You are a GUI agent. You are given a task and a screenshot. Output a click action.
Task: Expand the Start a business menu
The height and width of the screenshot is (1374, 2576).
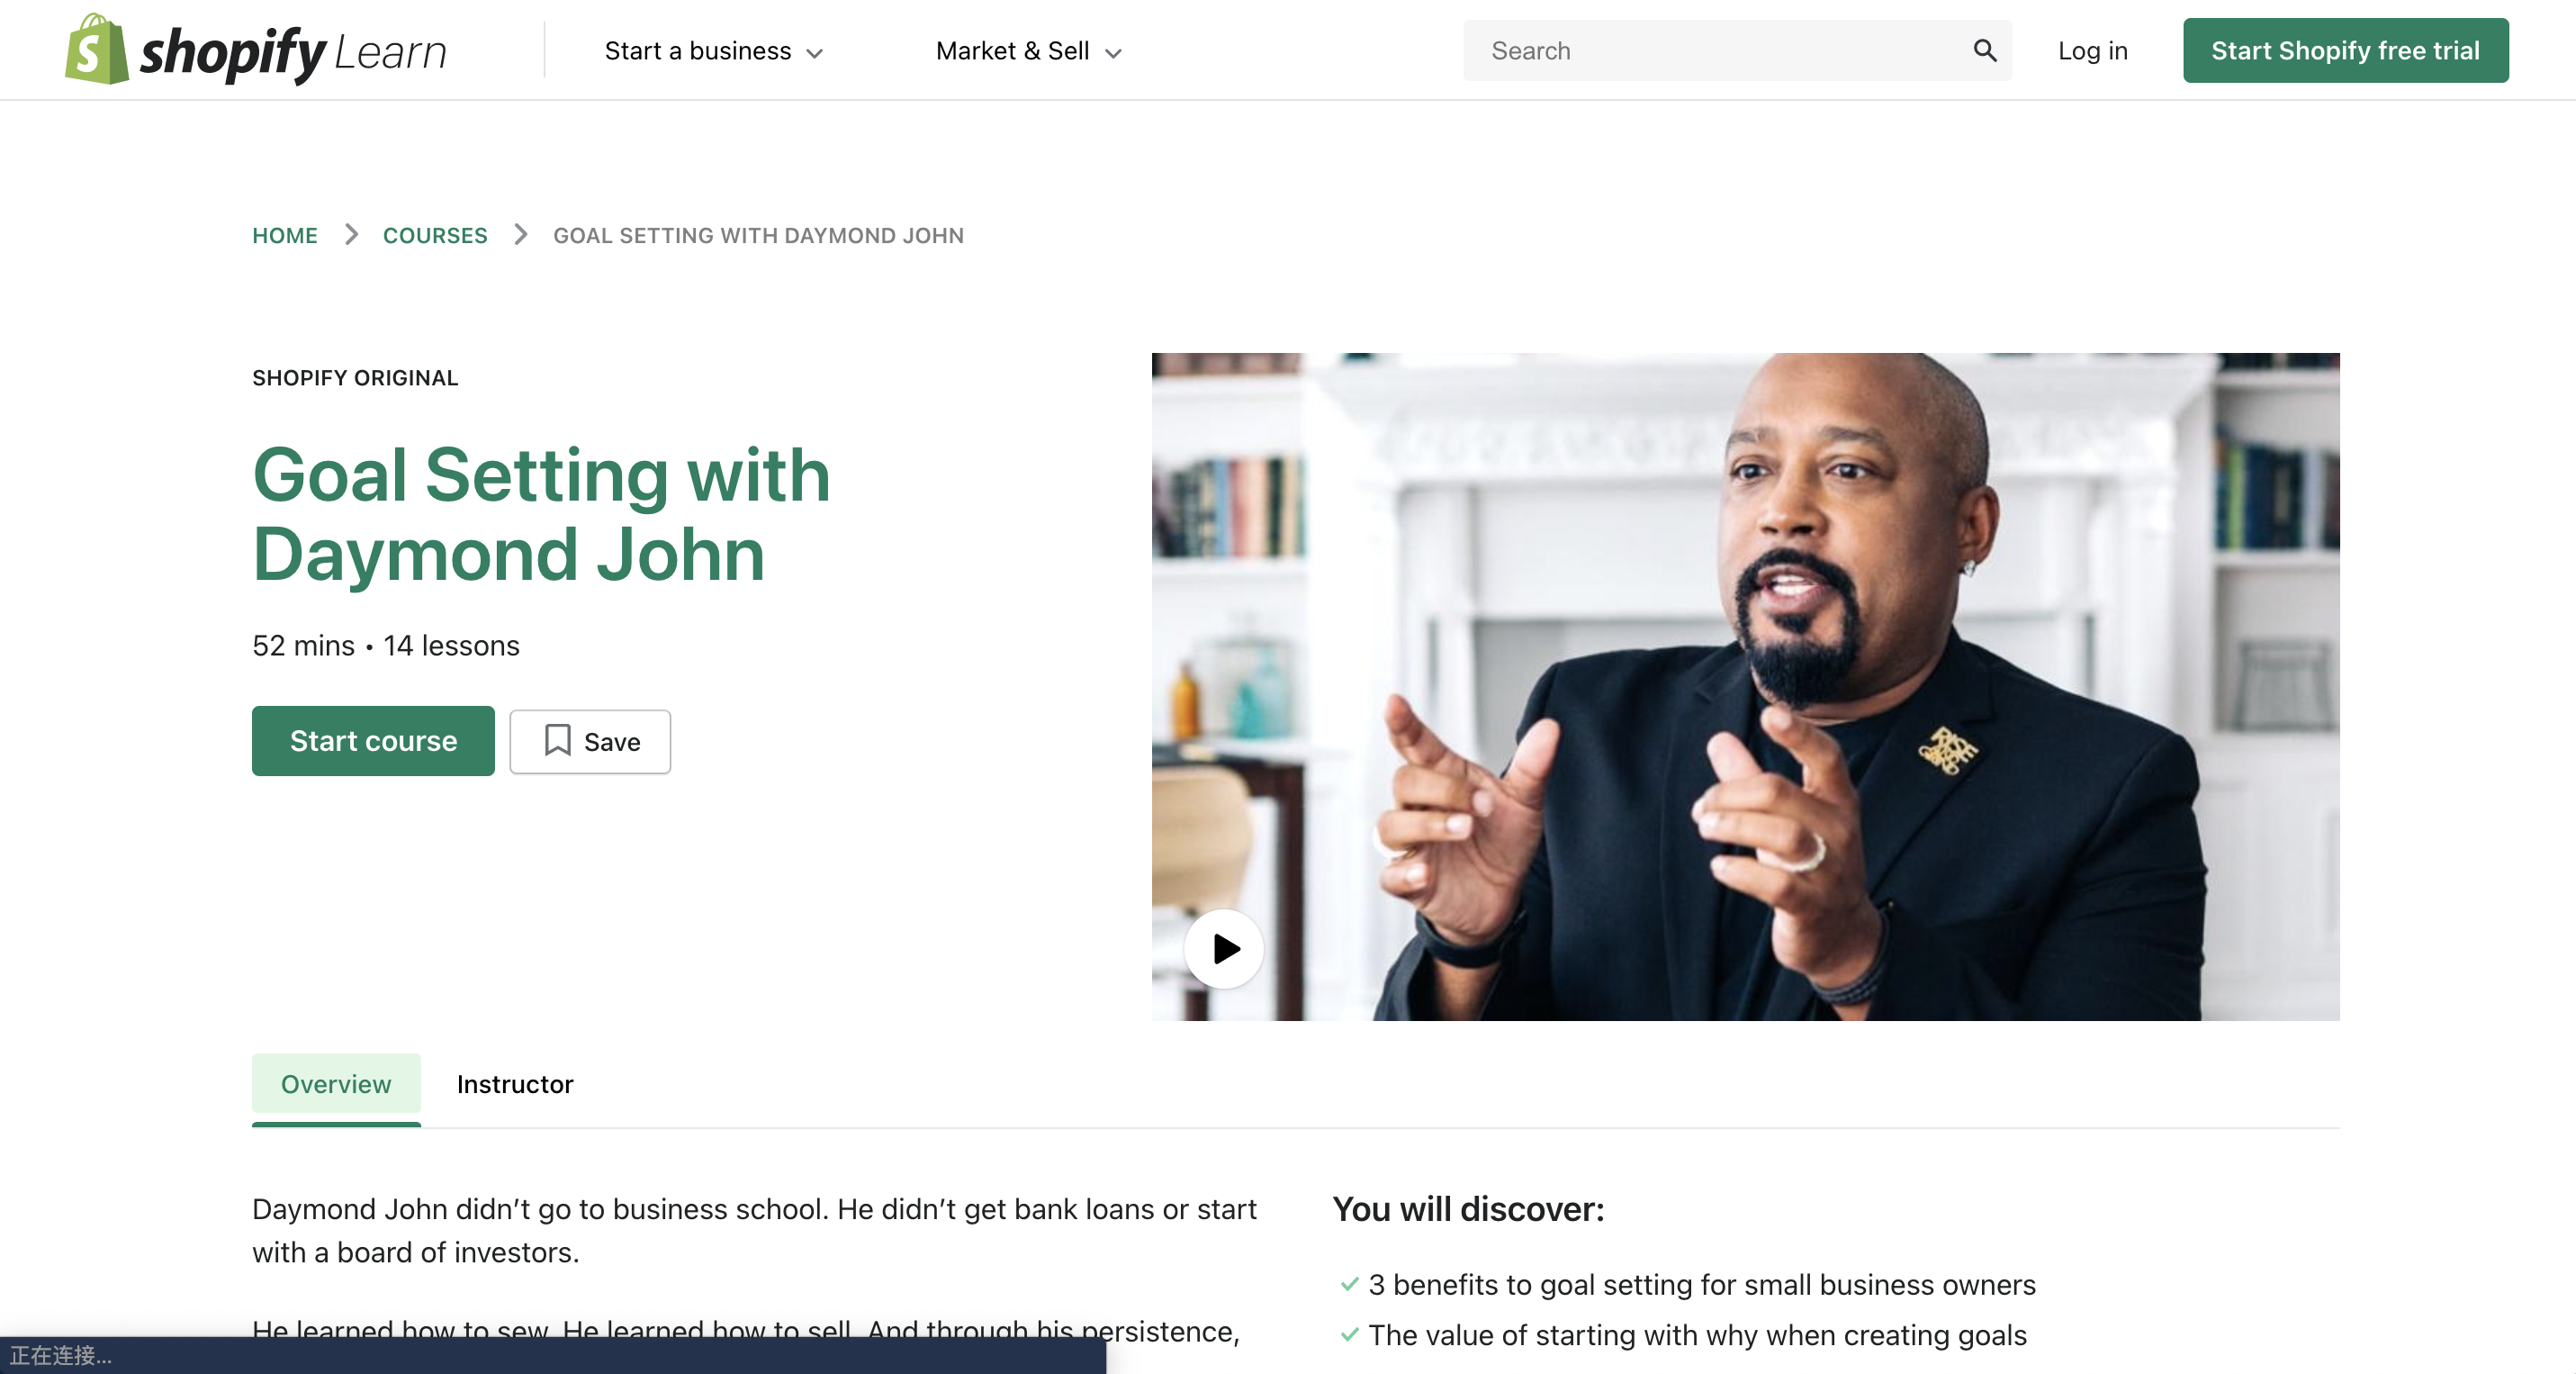[714, 51]
